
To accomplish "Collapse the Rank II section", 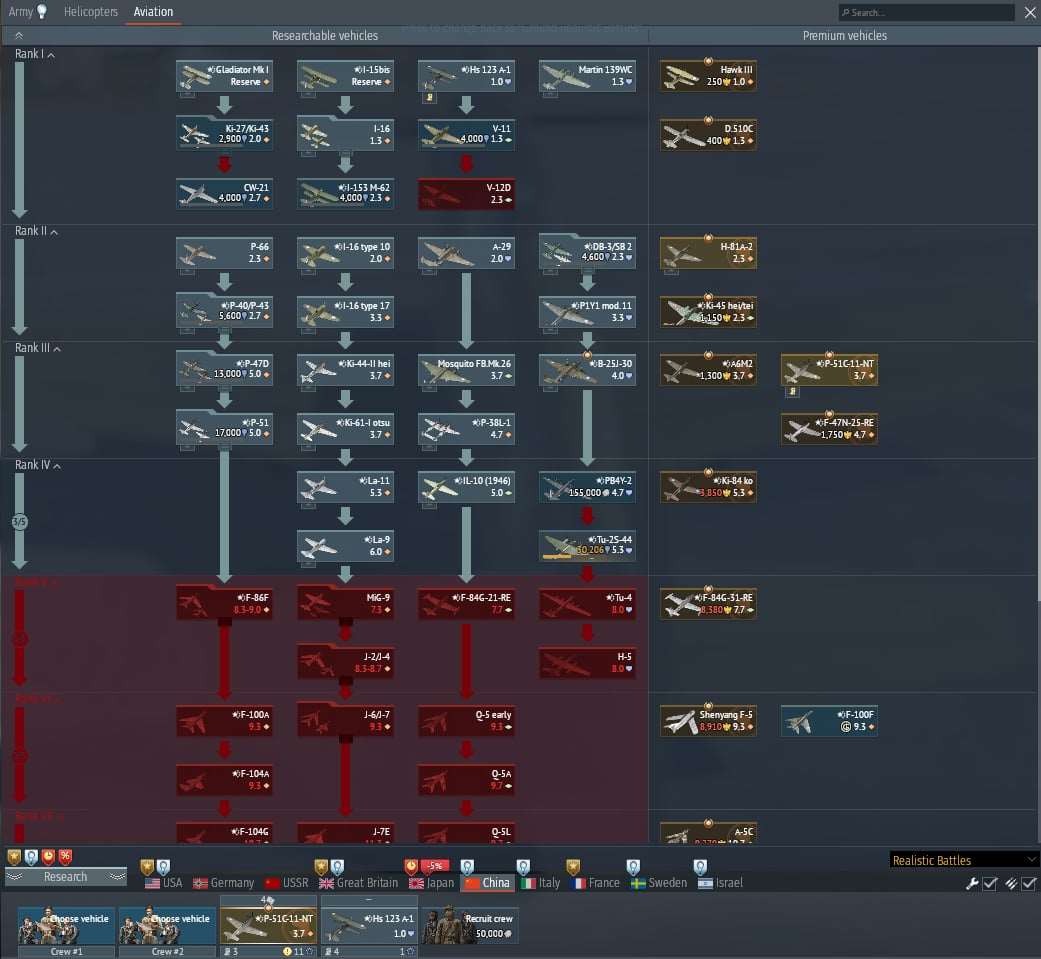I will [36, 231].
